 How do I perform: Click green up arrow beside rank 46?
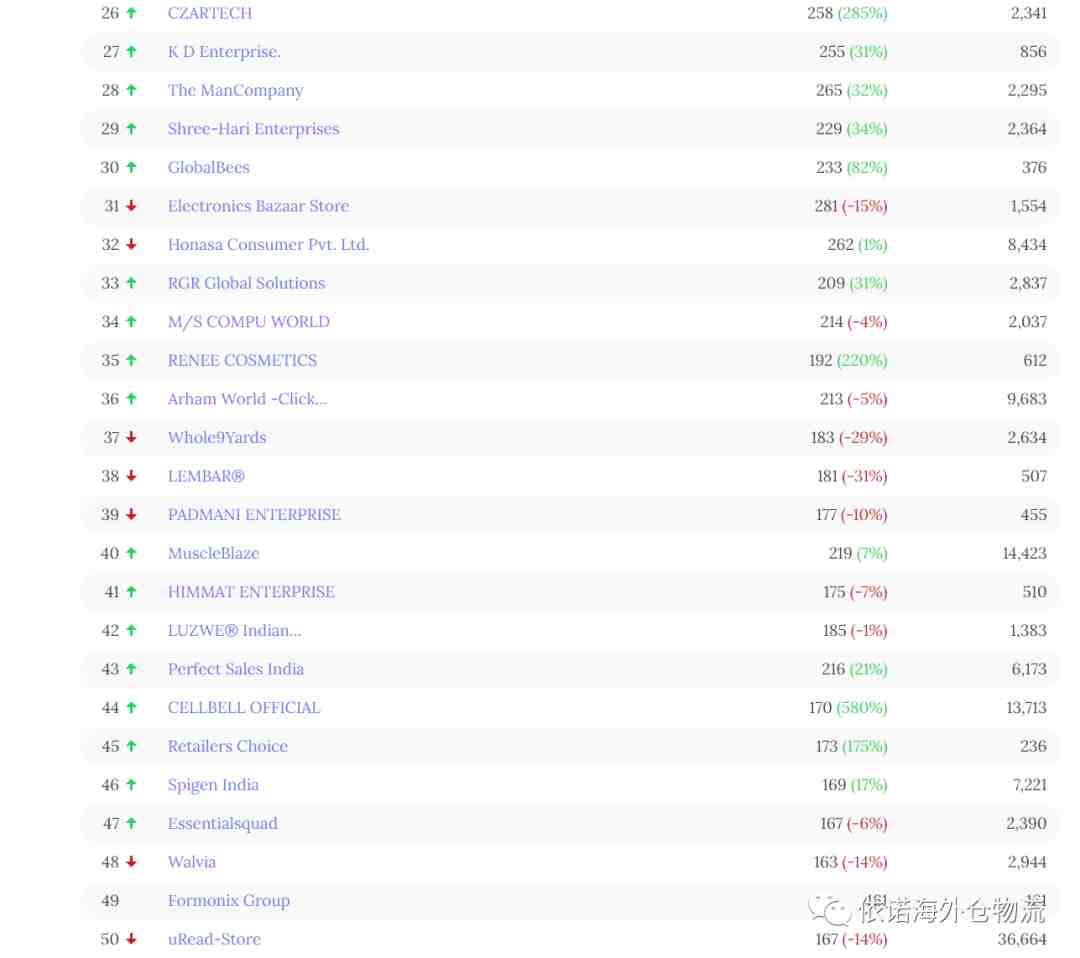click(131, 784)
